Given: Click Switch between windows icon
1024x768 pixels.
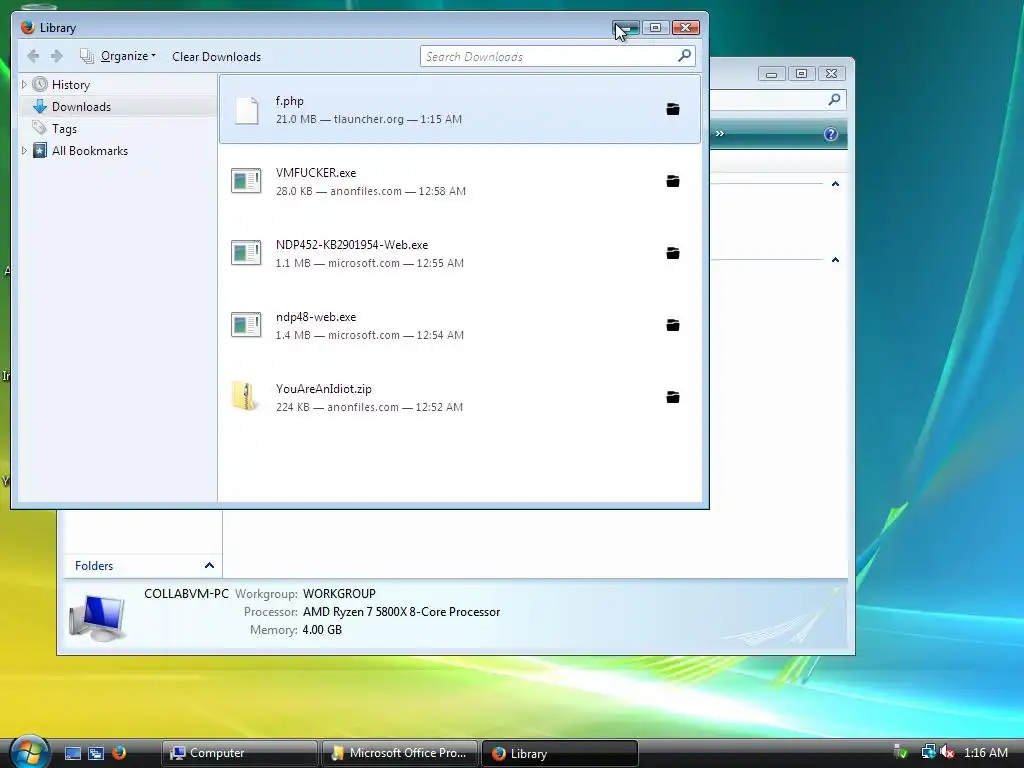Looking at the screenshot, I should pos(96,753).
